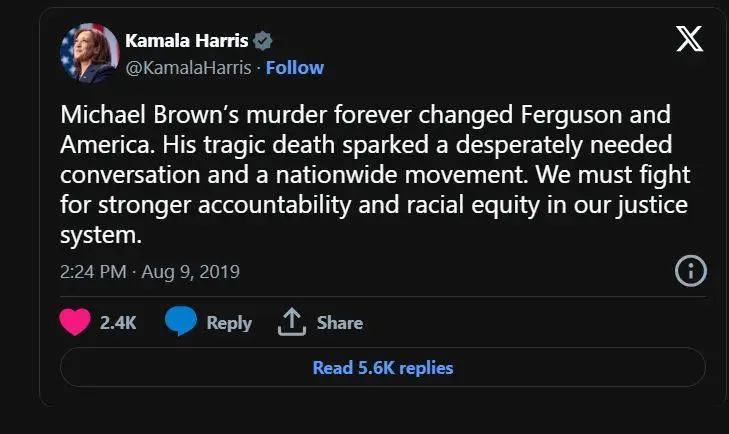Click the Kamala Harris display name
This screenshot has height=434, width=729.
[187, 41]
